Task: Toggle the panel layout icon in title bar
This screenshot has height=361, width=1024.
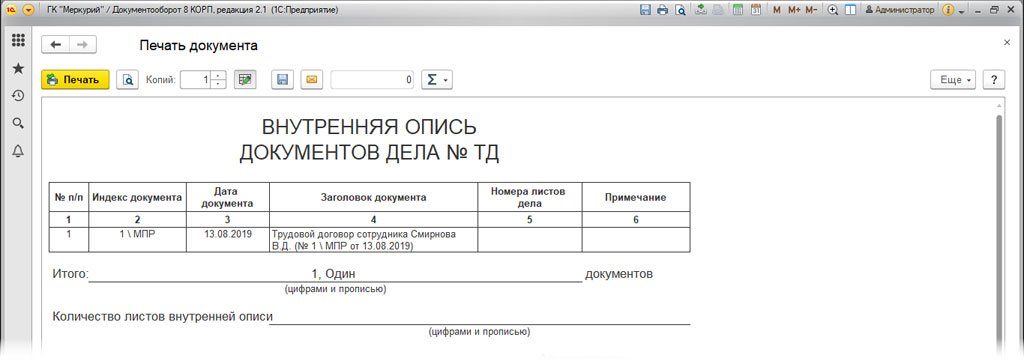Action: click(850, 10)
